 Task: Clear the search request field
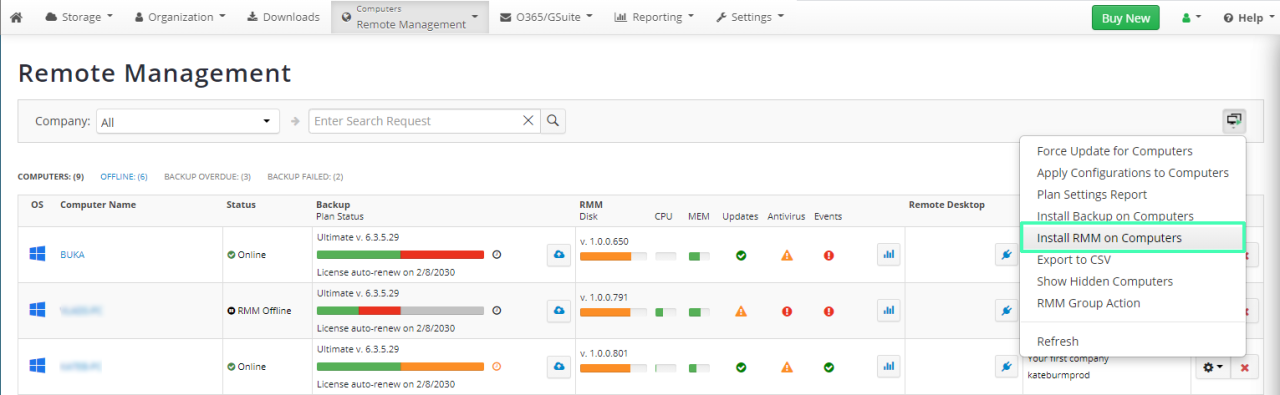528,121
